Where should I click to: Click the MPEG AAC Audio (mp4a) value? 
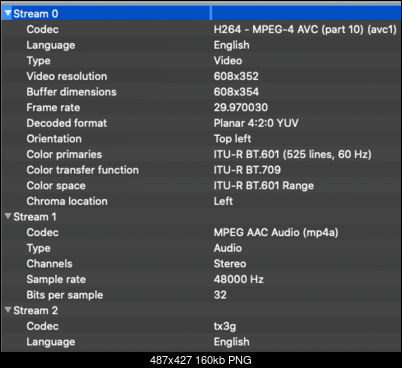click(x=276, y=232)
